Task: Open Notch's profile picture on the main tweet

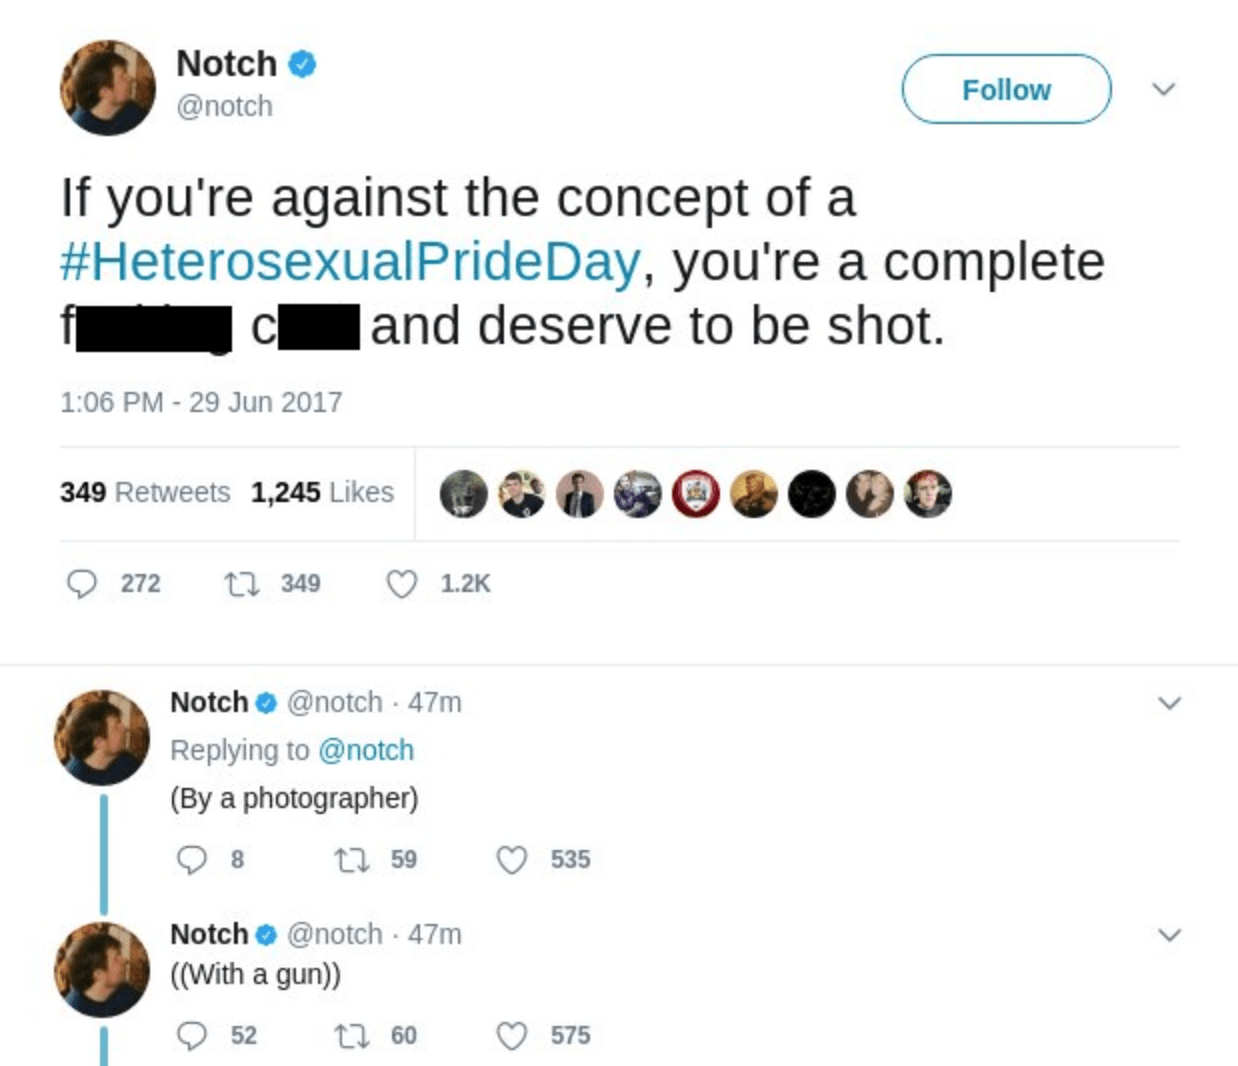Action: pyautogui.click(x=108, y=88)
